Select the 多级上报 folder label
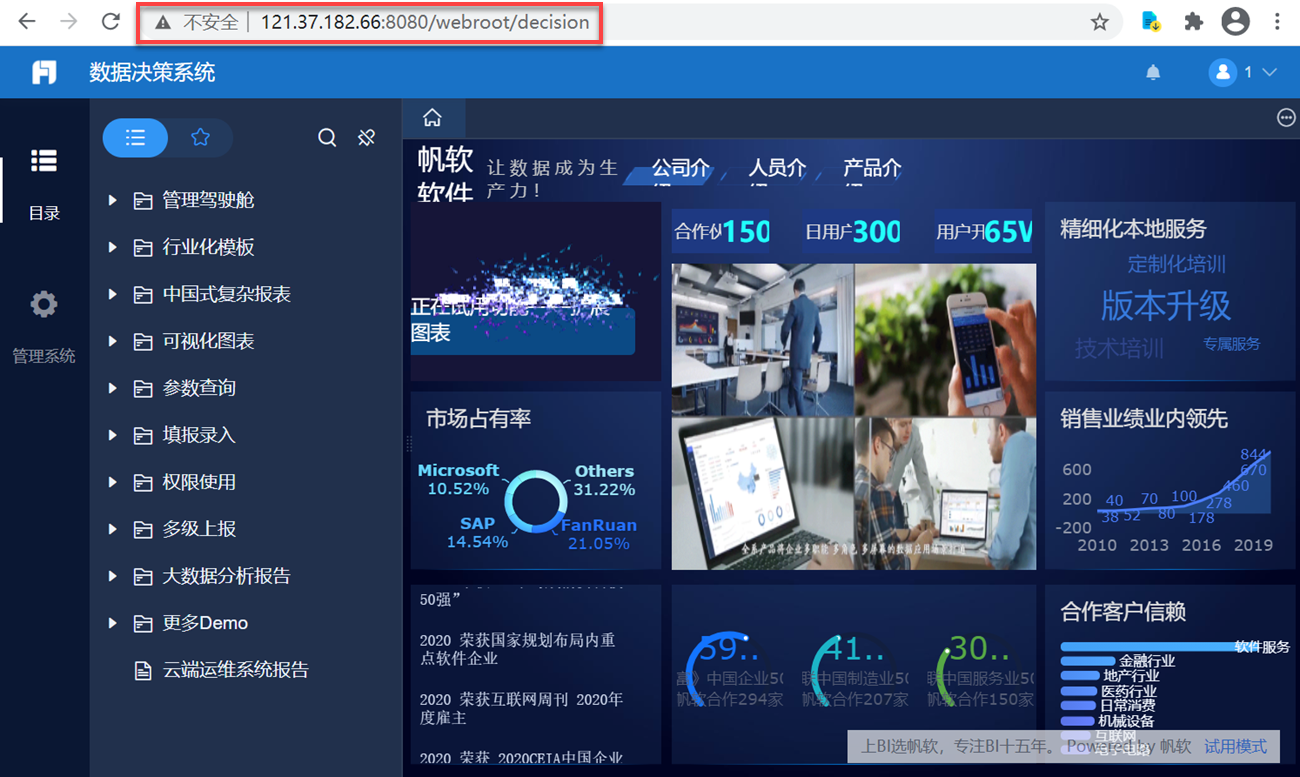This screenshot has width=1300, height=777. pyautogui.click(x=200, y=529)
